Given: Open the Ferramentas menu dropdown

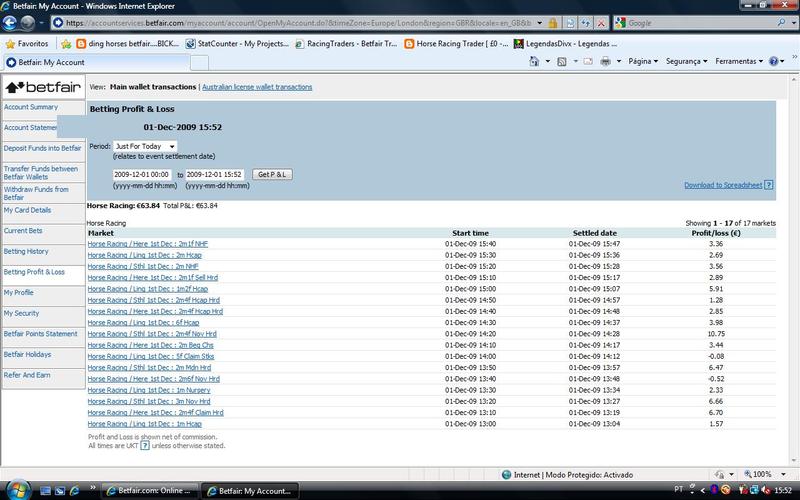Looking at the screenshot, I should coord(739,61).
